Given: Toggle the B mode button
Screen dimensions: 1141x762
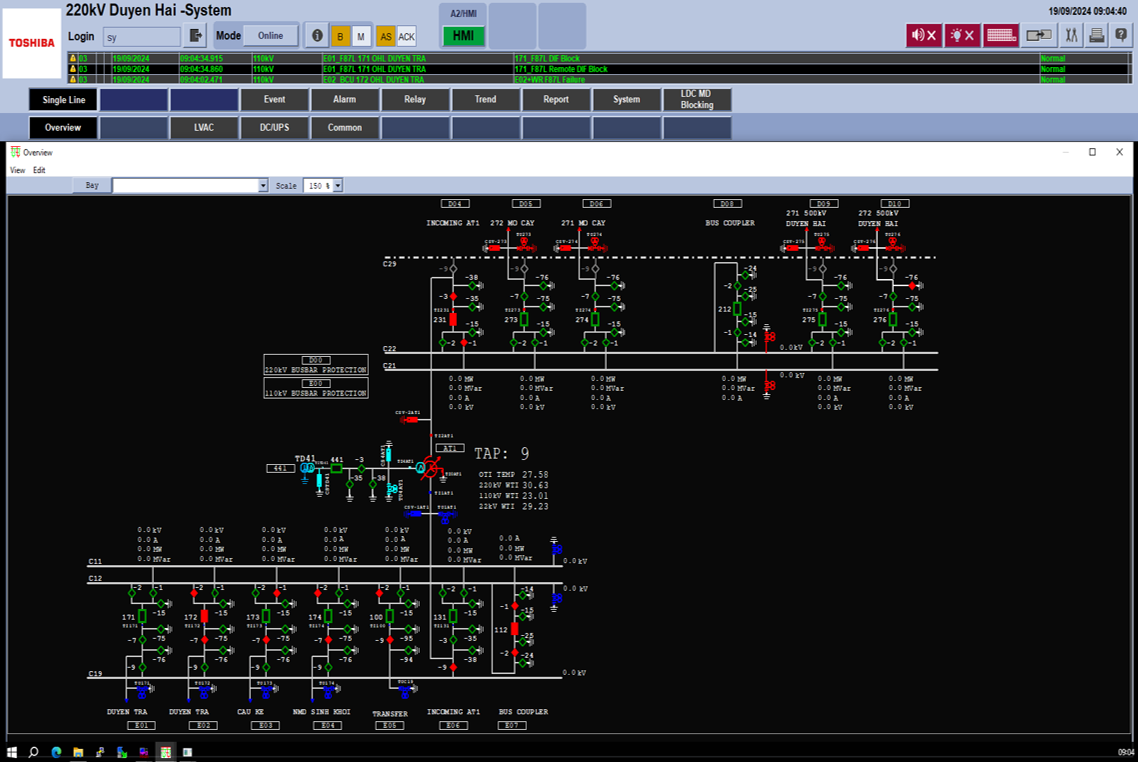Looking at the screenshot, I should pos(340,37).
